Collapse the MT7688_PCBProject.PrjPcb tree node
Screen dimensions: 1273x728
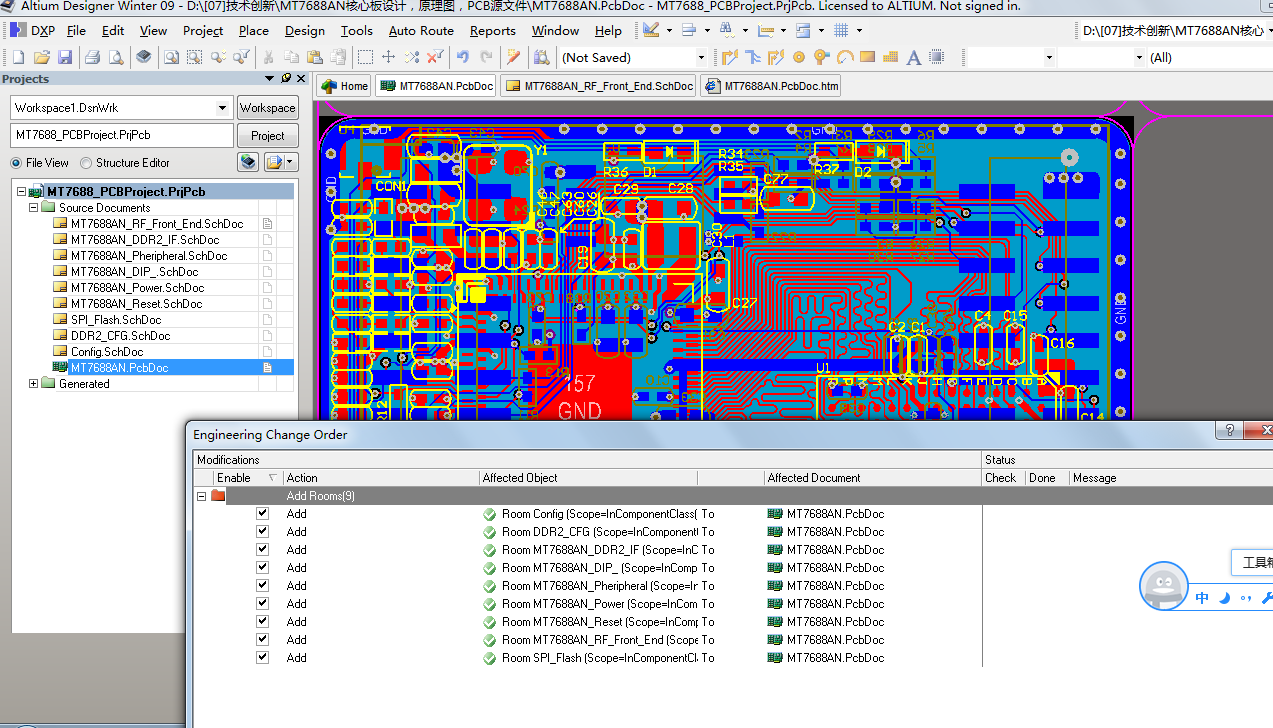21,192
